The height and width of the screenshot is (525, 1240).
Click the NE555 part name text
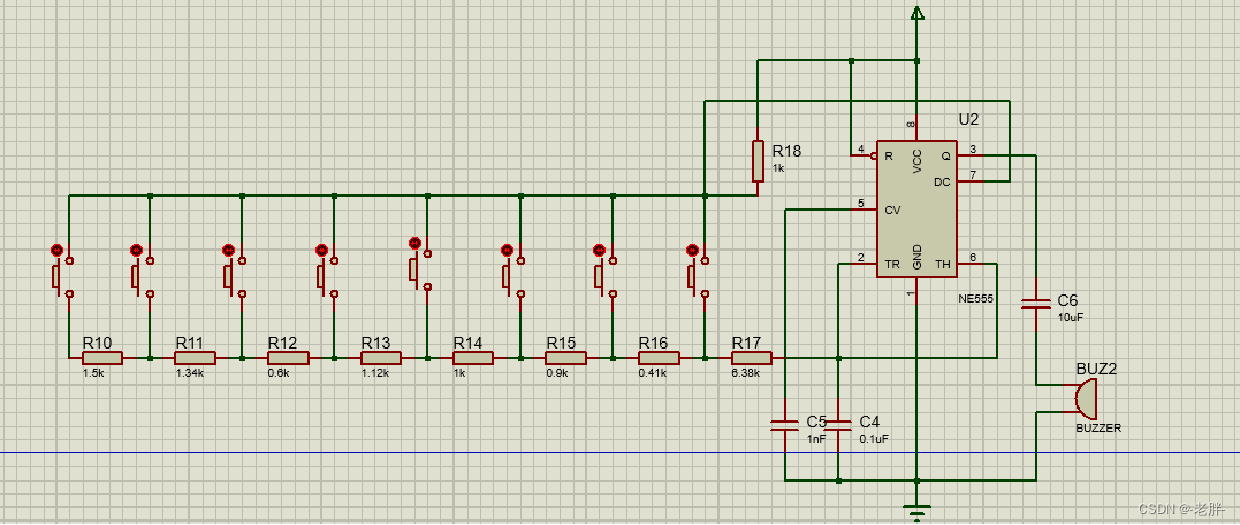pos(975,299)
